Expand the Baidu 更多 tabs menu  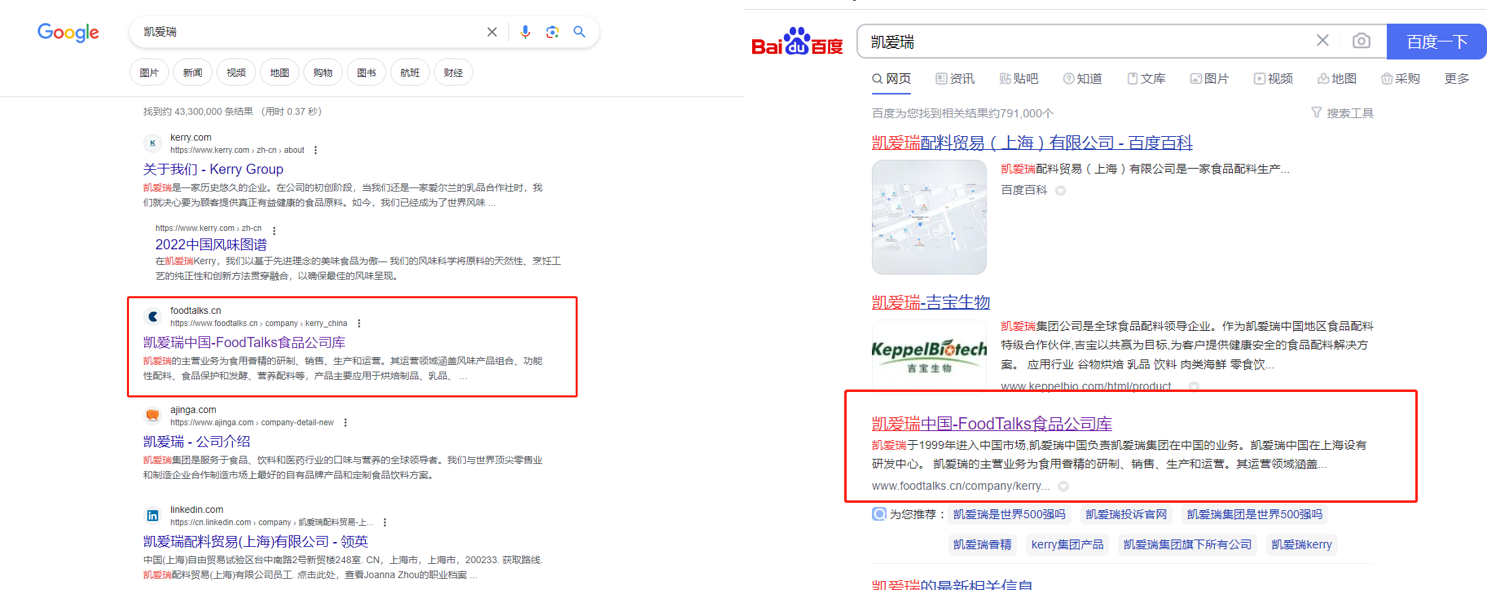tap(1457, 79)
